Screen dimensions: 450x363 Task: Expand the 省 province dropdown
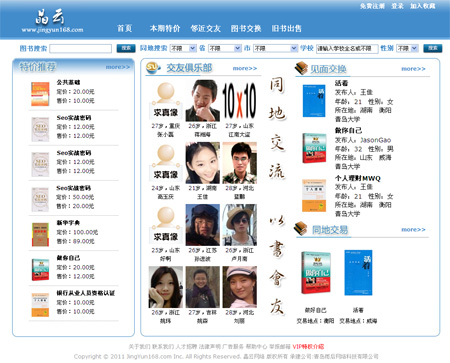click(225, 49)
